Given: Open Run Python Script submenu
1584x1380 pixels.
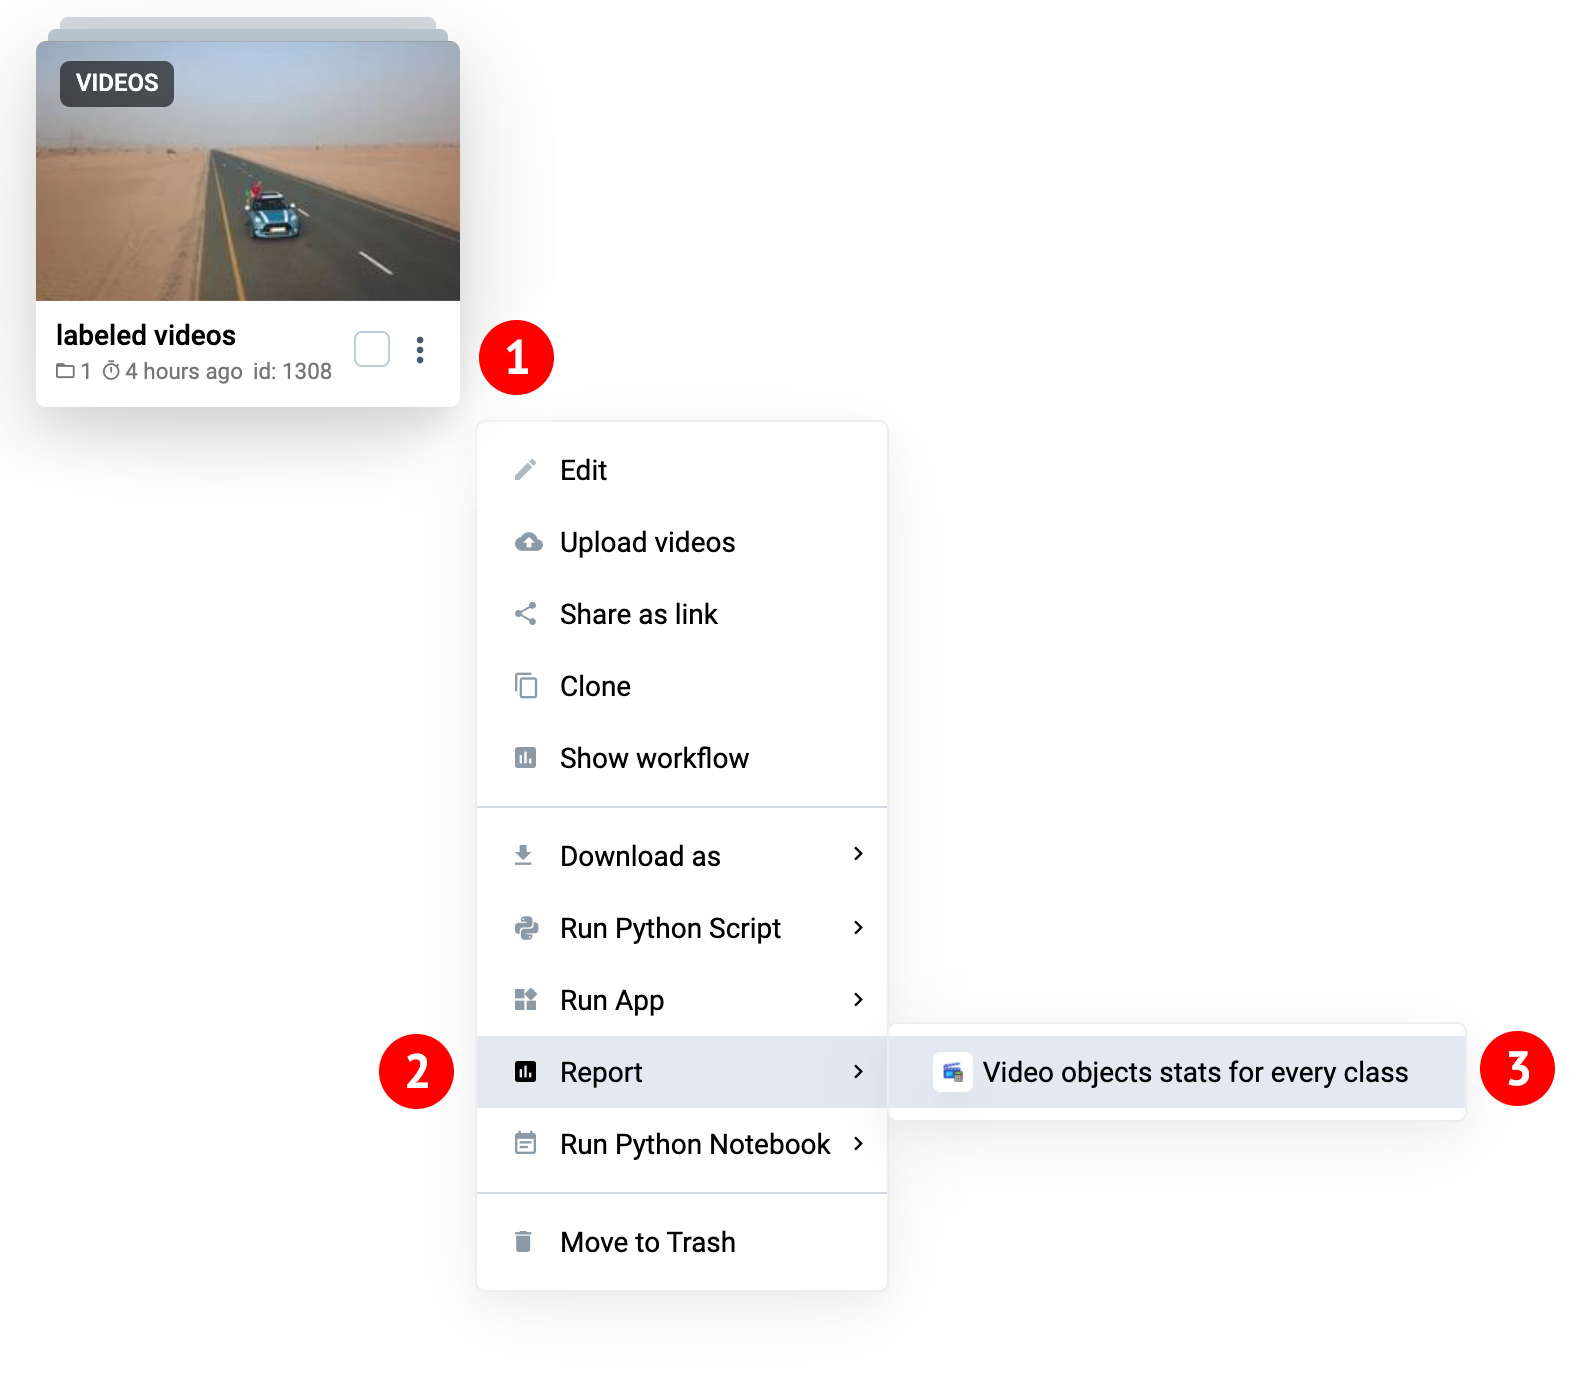Looking at the screenshot, I should 682,928.
